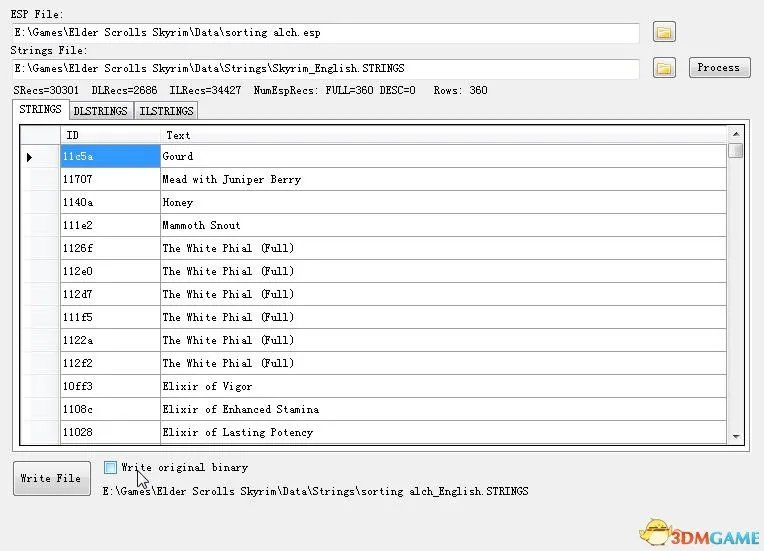Click the scrollbar up arrow

click(x=736, y=133)
